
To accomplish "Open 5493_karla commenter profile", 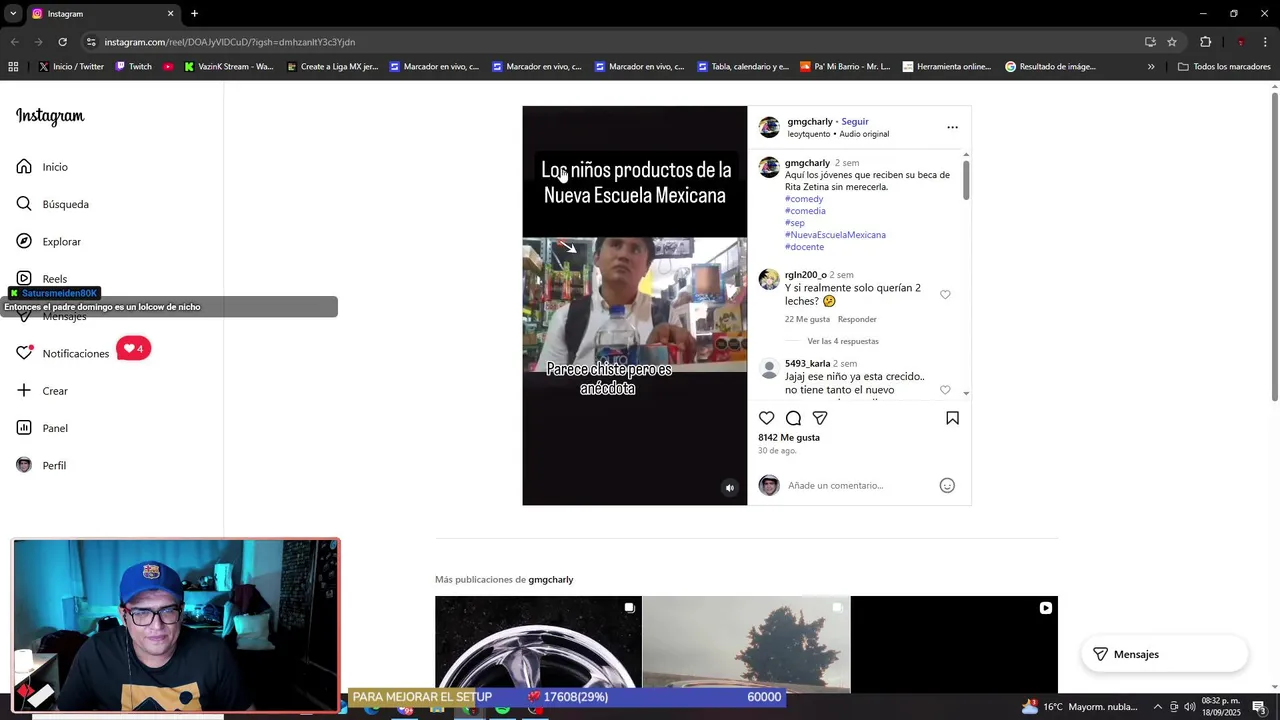I will (x=808, y=364).
